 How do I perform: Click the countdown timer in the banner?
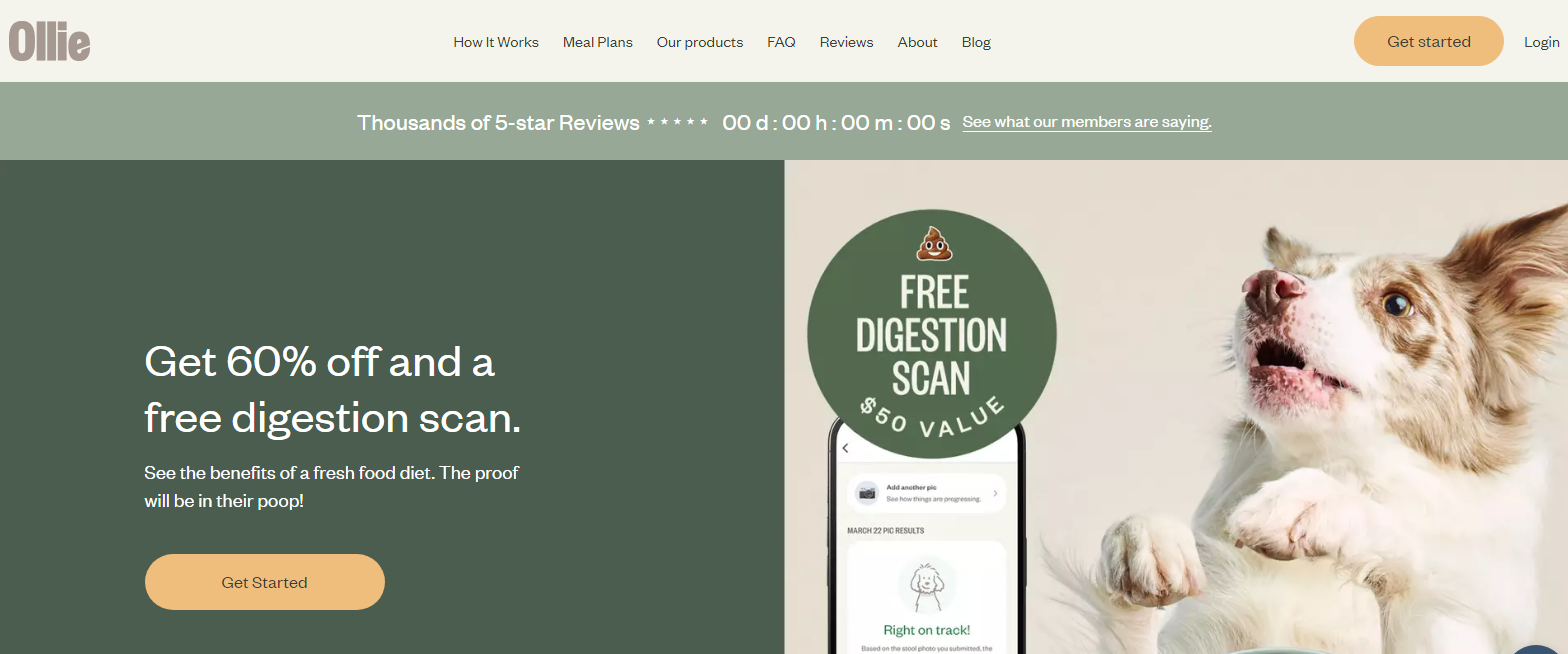click(x=836, y=123)
